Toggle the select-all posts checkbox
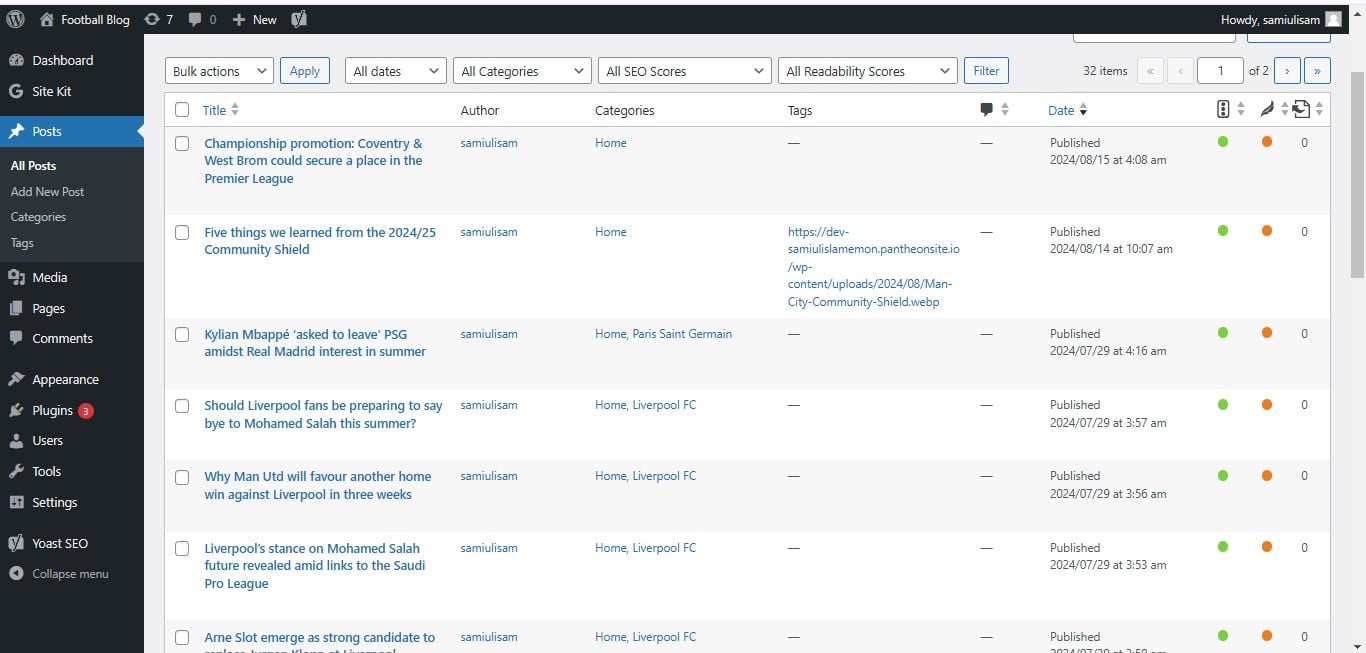This screenshot has height=653, width=1366. tap(182, 110)
